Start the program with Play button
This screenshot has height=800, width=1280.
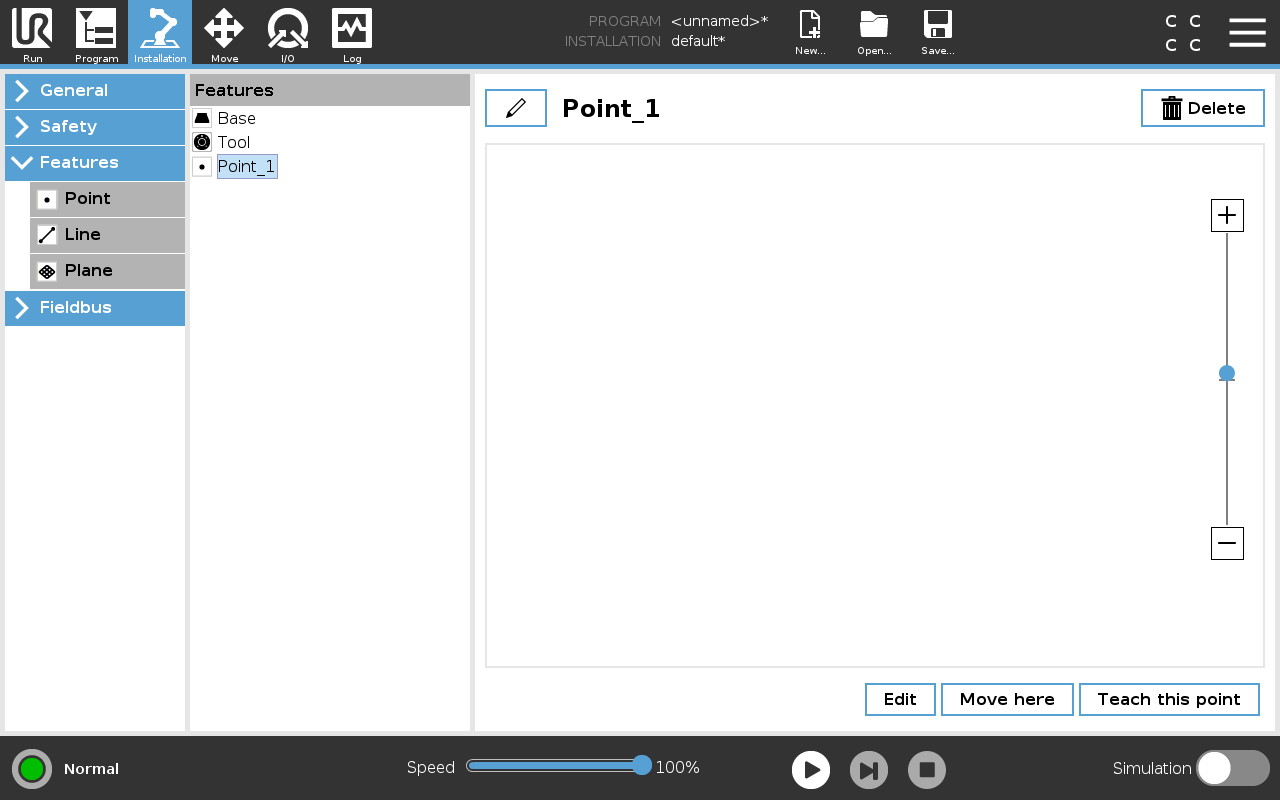(x=811, y=770)
